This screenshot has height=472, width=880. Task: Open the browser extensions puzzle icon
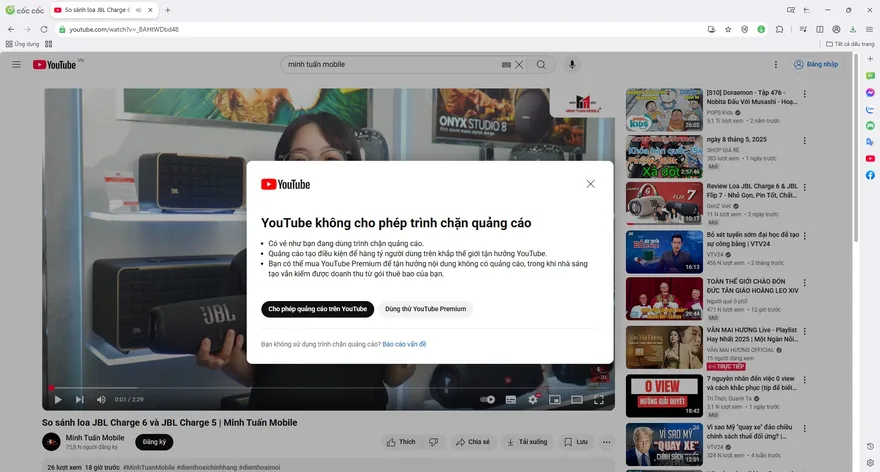[780, 29]
